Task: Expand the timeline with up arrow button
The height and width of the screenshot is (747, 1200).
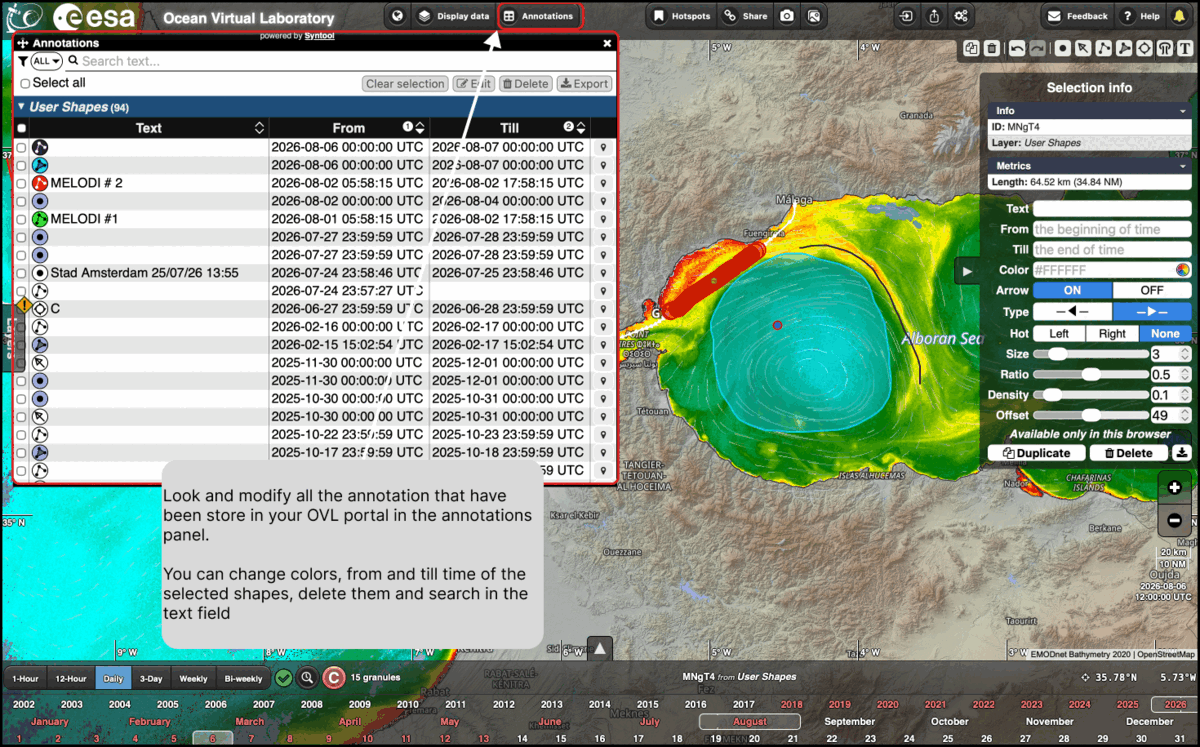Action: tap(600, 649)
